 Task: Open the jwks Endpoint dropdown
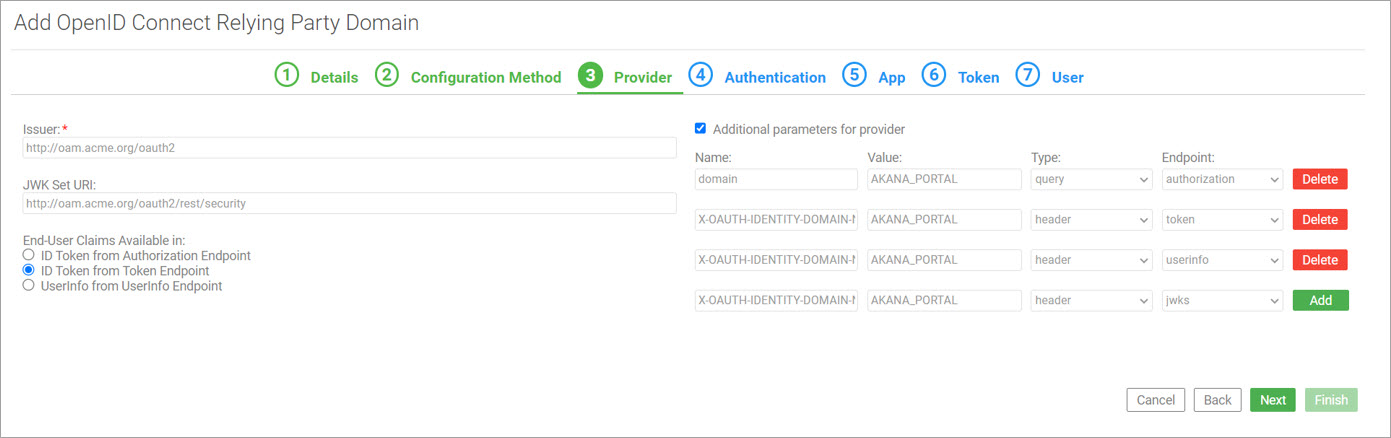pyautogui.click(x=1222, y=300)
